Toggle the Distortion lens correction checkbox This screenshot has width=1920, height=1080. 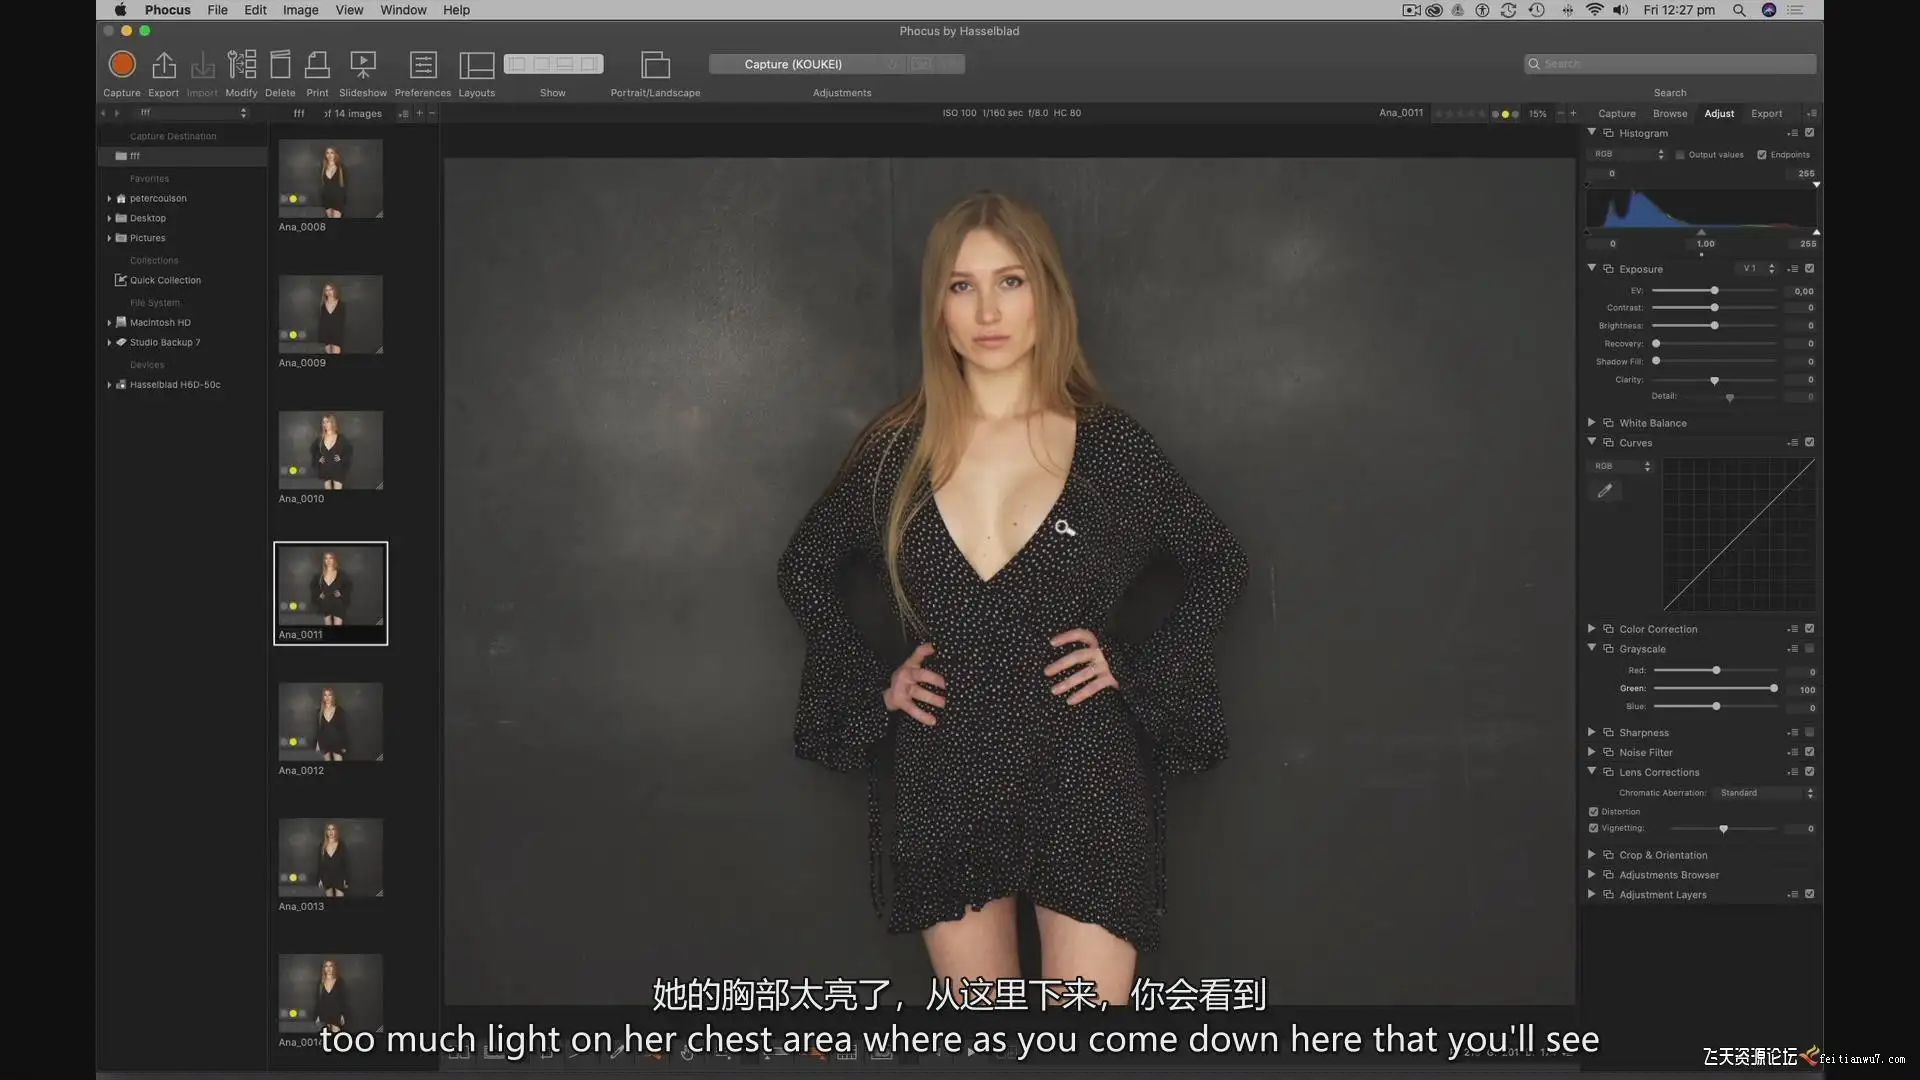1594,812
